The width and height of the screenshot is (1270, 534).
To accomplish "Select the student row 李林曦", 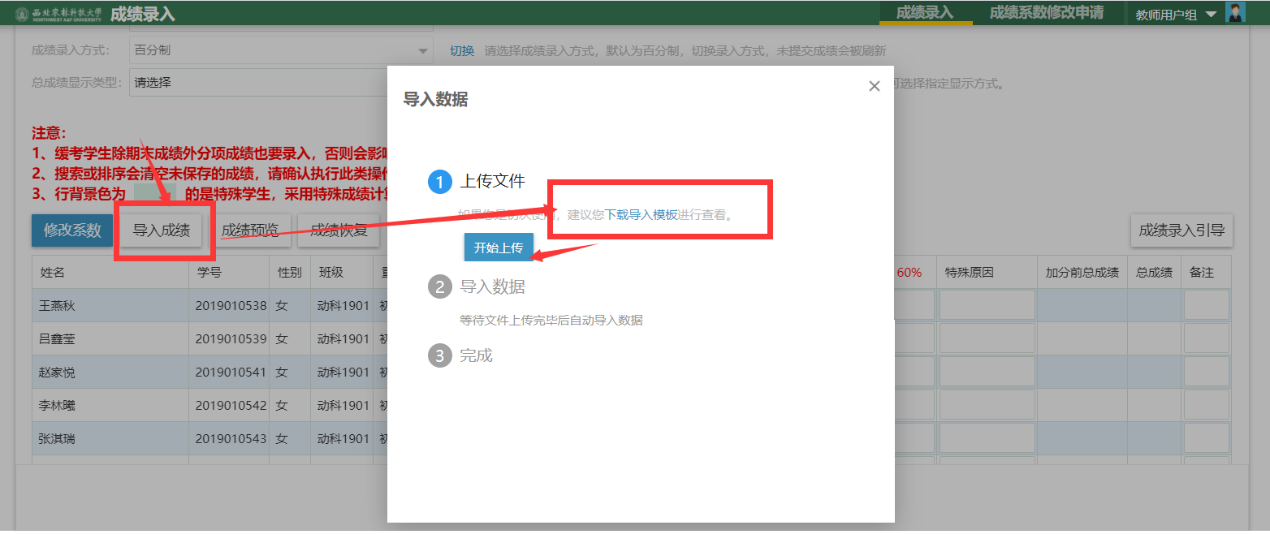I will point(110,405).
